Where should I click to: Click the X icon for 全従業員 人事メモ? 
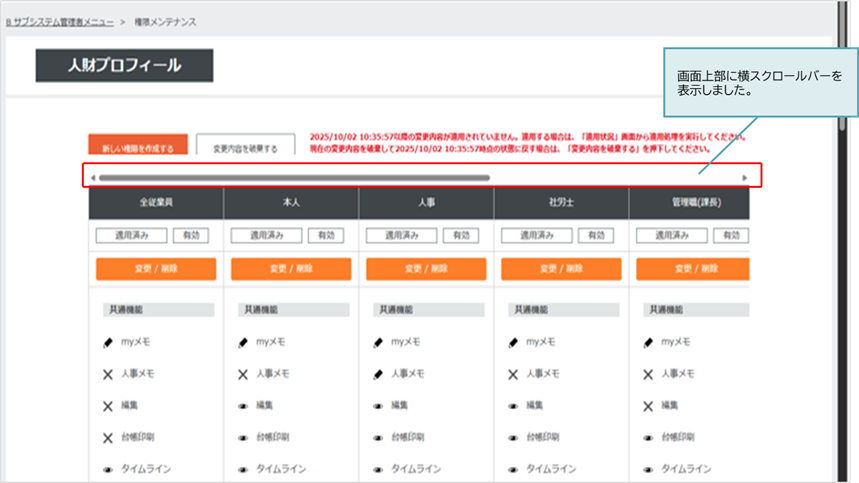pos(108,374)
